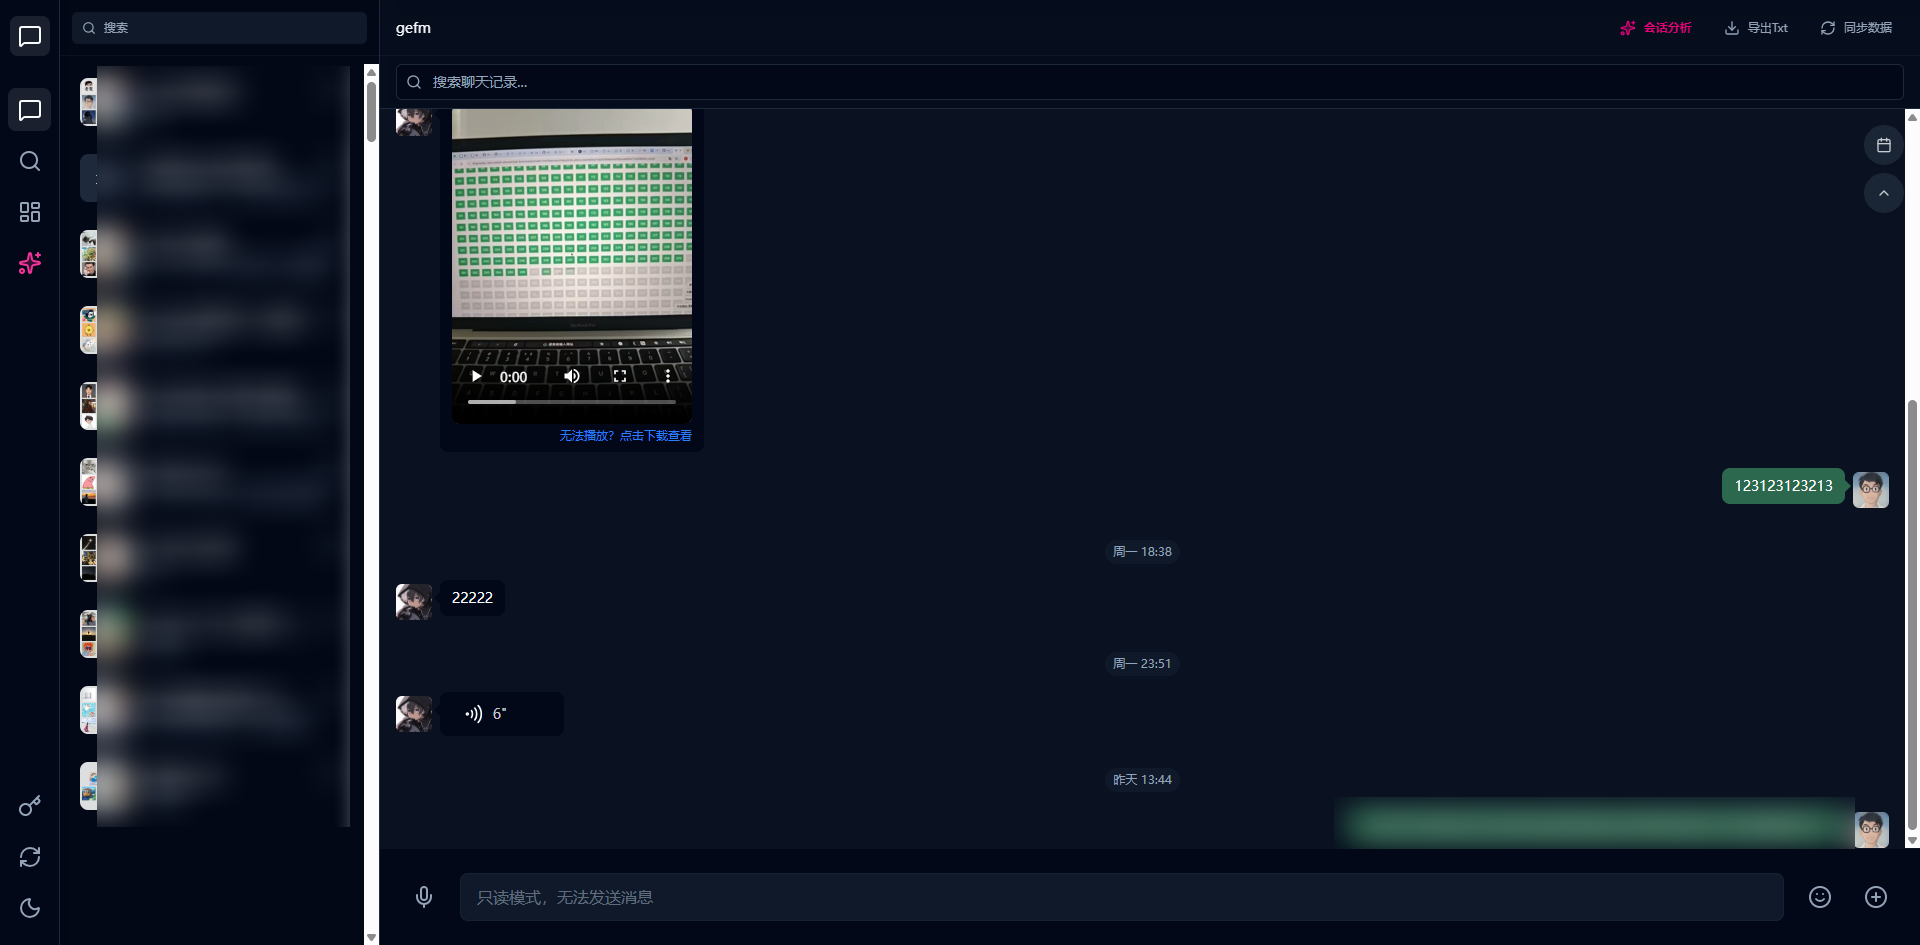Open the plus attachment menu

click(x=1878, y=896)
